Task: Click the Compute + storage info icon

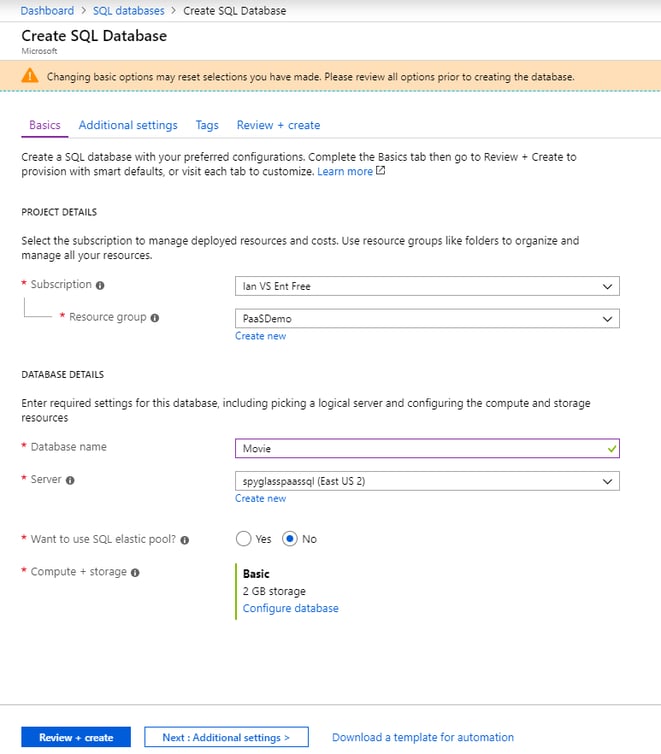Action: tap(135, 573)
